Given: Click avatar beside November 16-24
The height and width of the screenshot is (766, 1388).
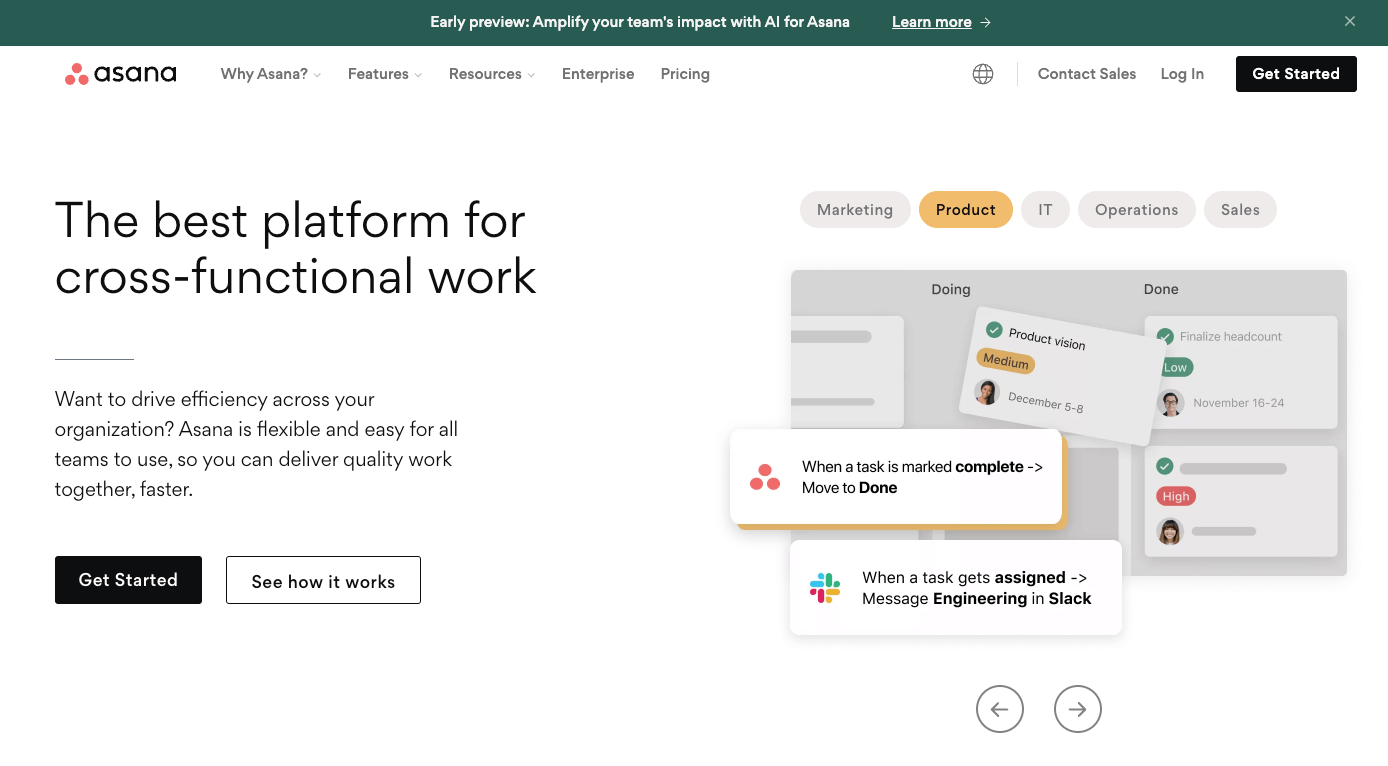Looking at the screenshot, I should 1171,403.
